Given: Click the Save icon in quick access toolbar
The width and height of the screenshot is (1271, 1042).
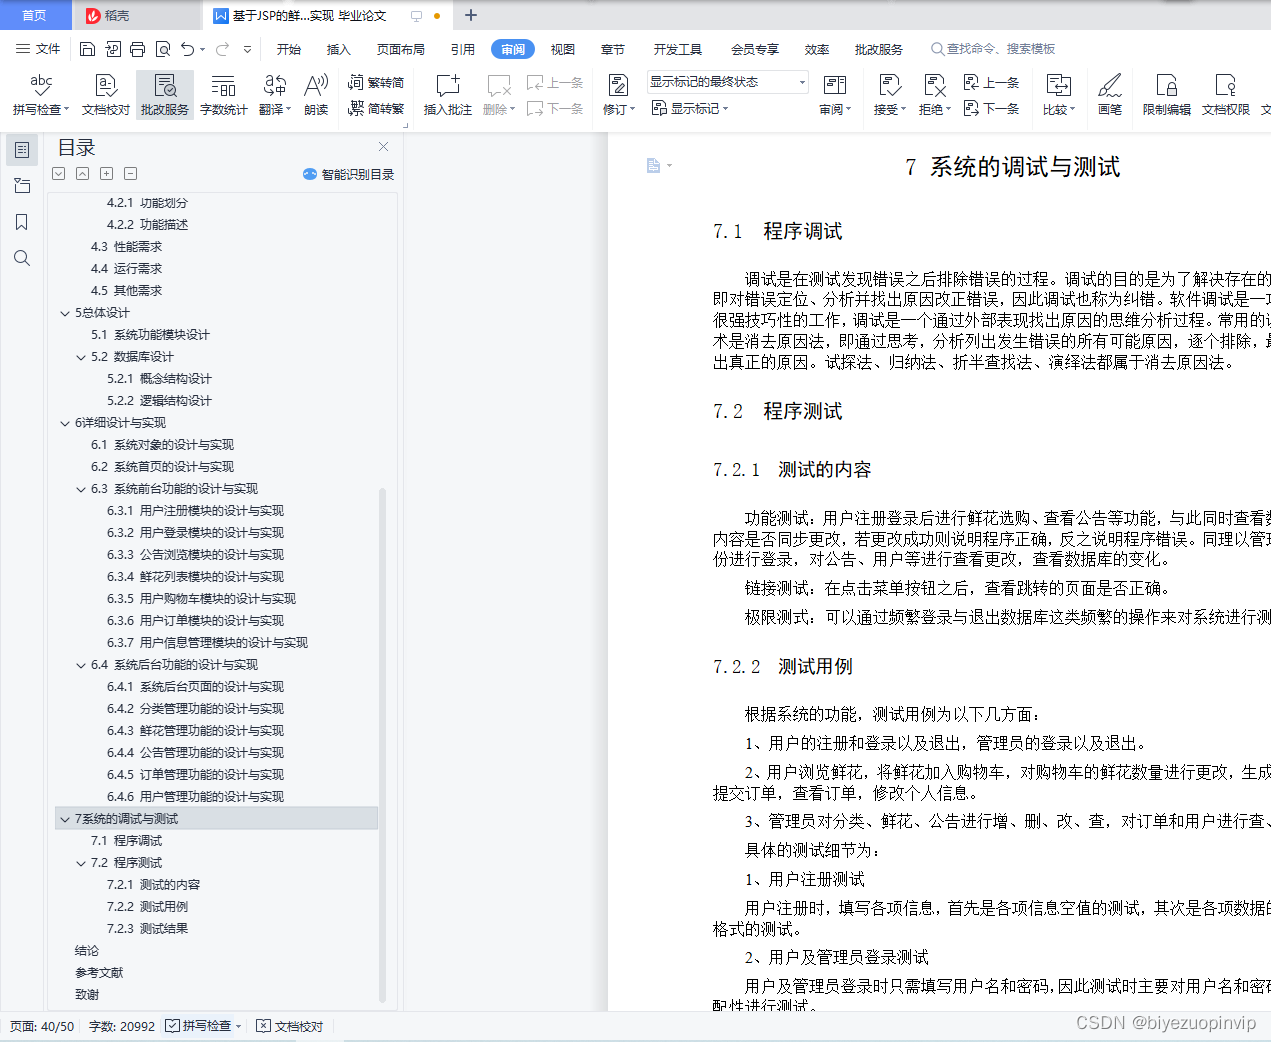Looking at the screenshot, I should pyautogui.click(x=87, y=49).
